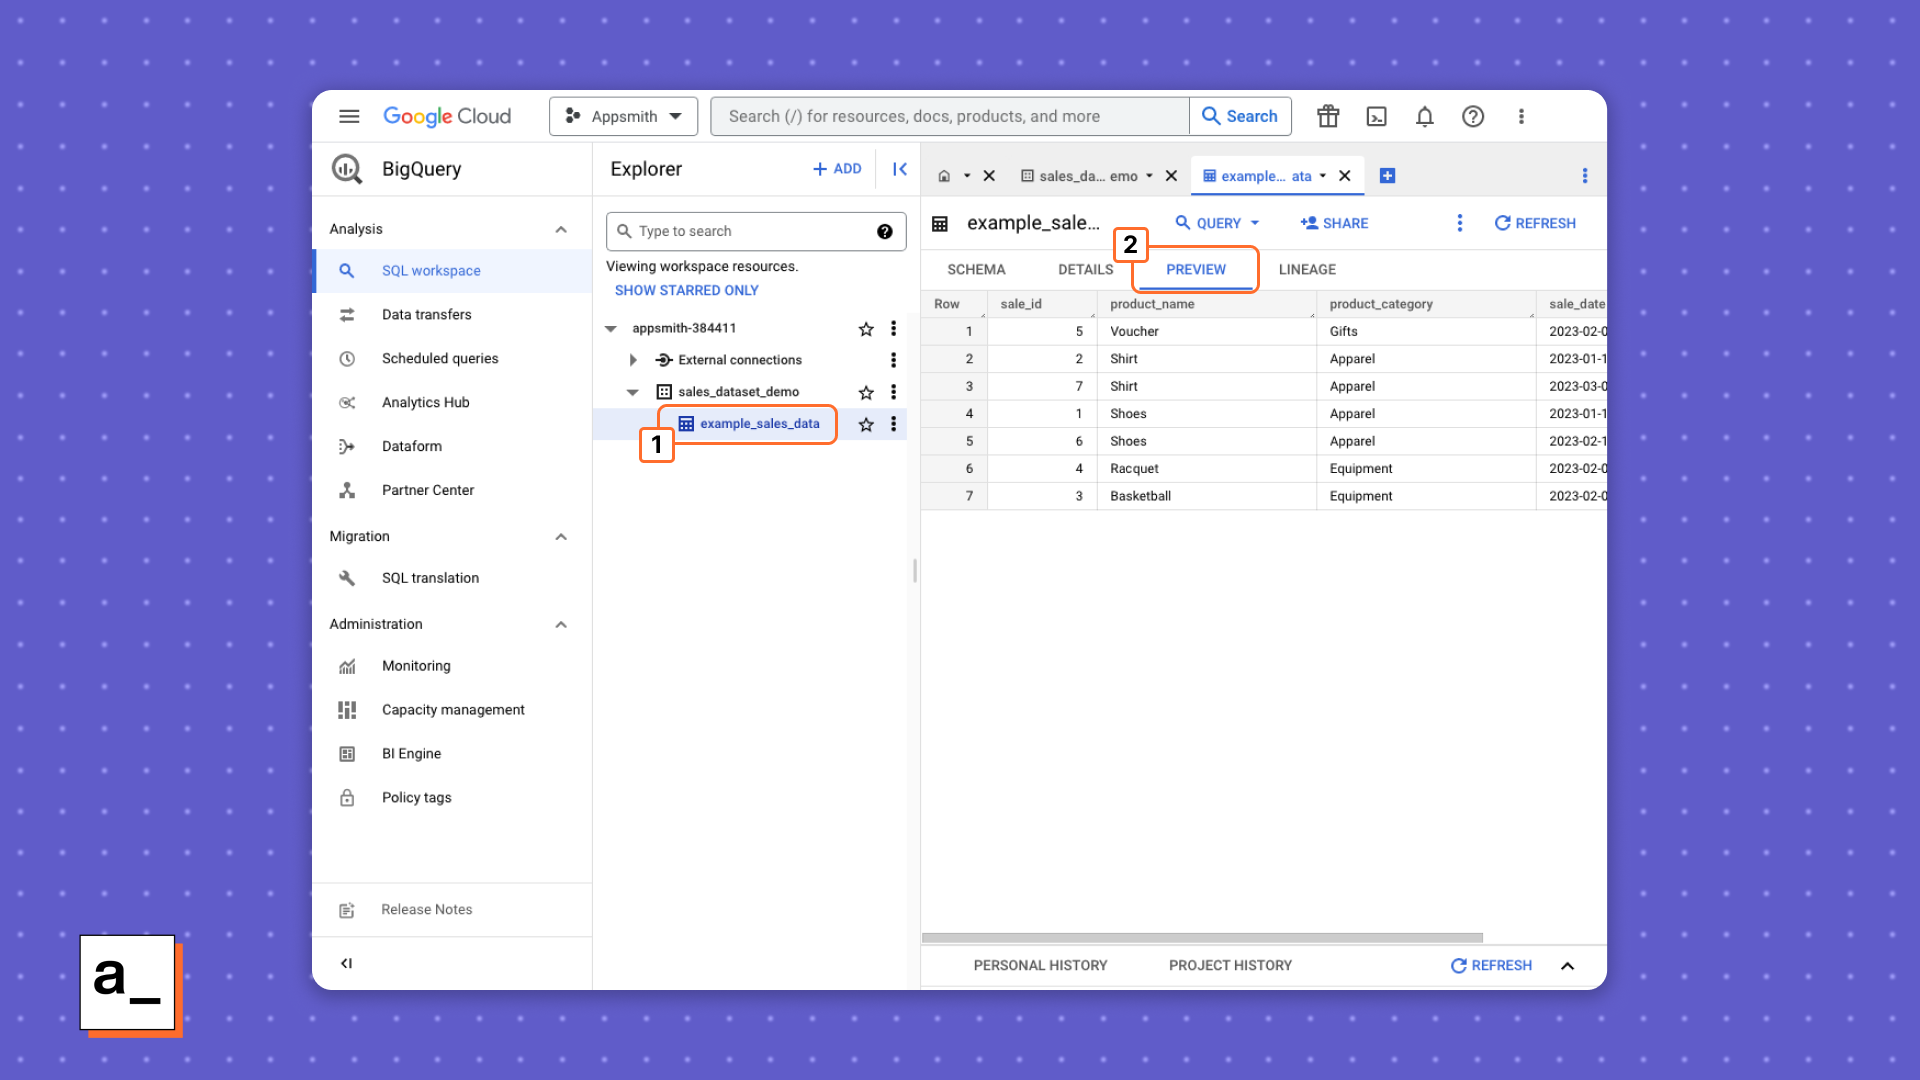Click the BI Engine icon
The height and width of the screenshot is (1080, 1920).
pos(348,753)
